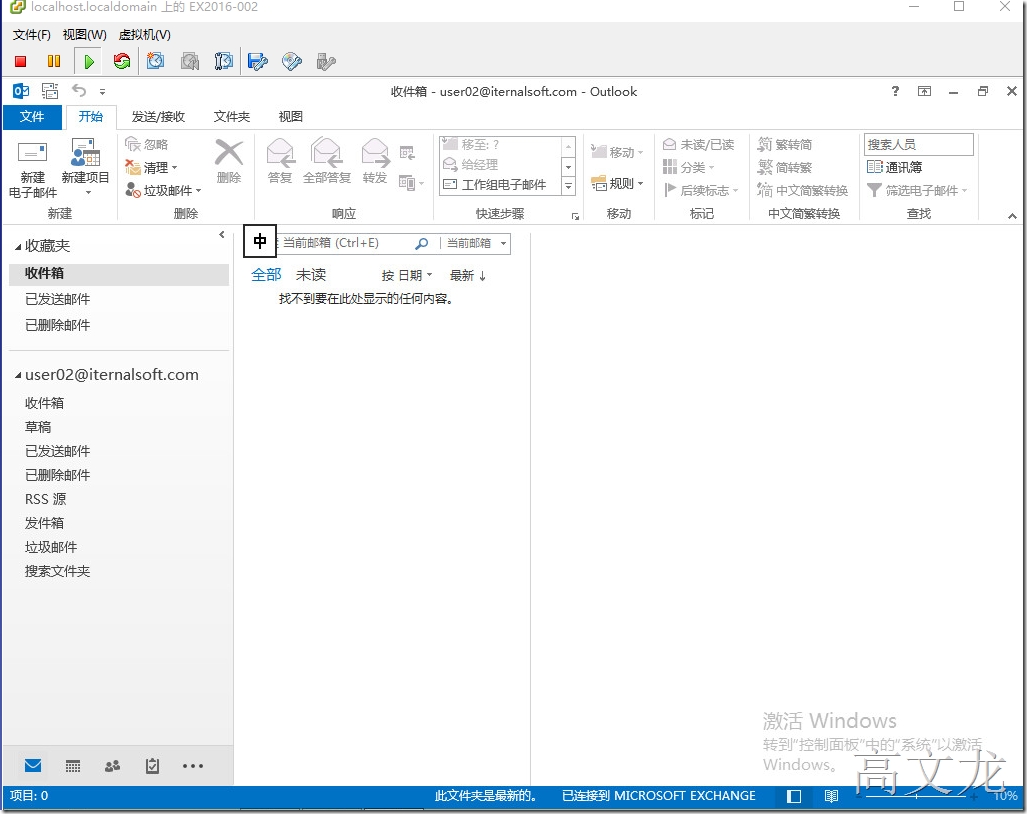Switch to Mail view icon

(33, 766)
